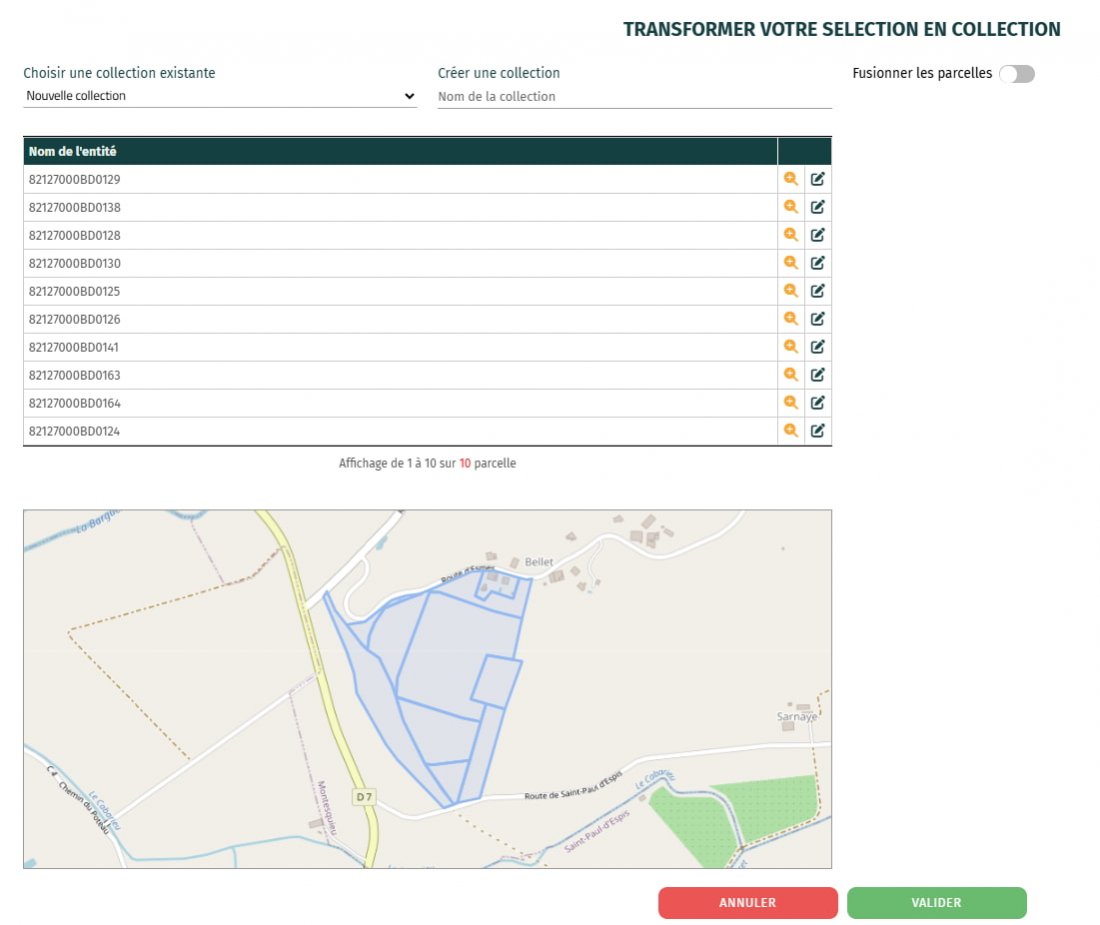Screen dimensions: 1100x925
Task: Click the Bellet label on the map
Action: [538, 562]
